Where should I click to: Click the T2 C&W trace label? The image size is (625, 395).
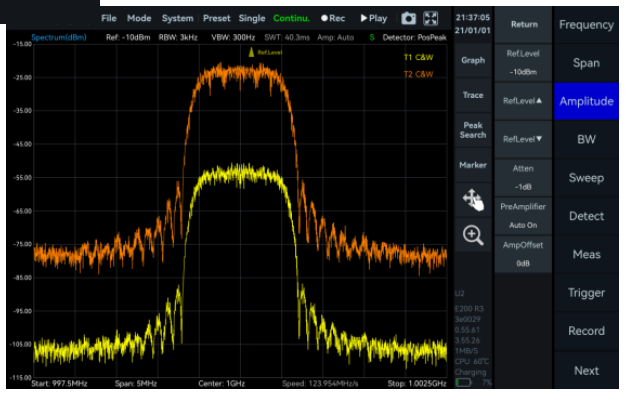click(x=418, y=74)
